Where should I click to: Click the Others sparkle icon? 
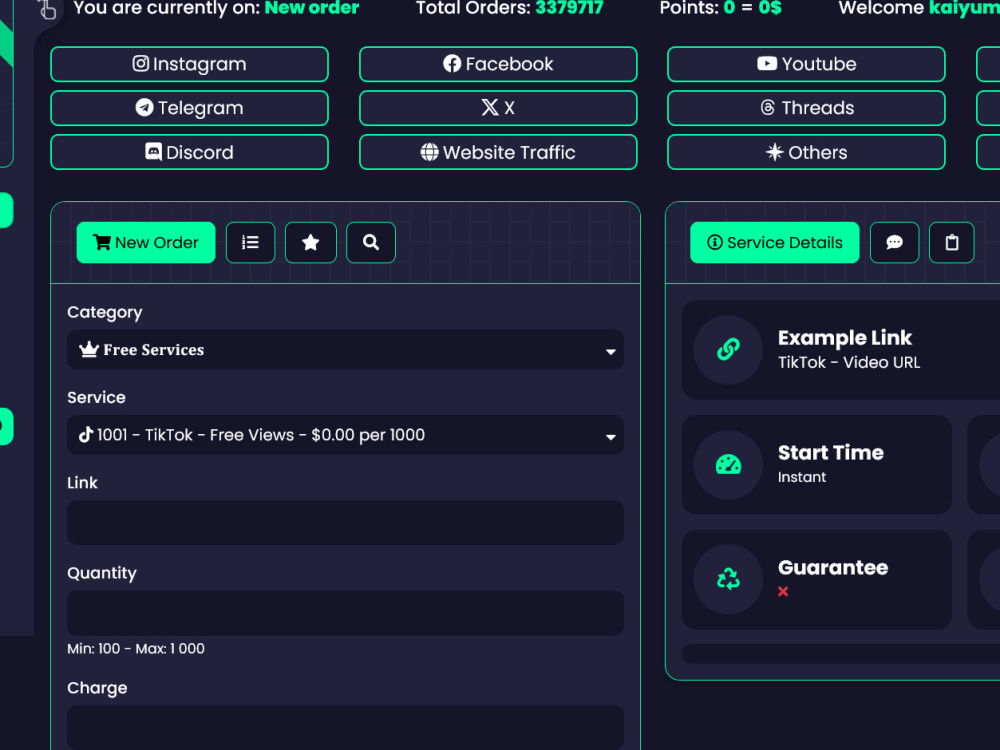point(774,152)
